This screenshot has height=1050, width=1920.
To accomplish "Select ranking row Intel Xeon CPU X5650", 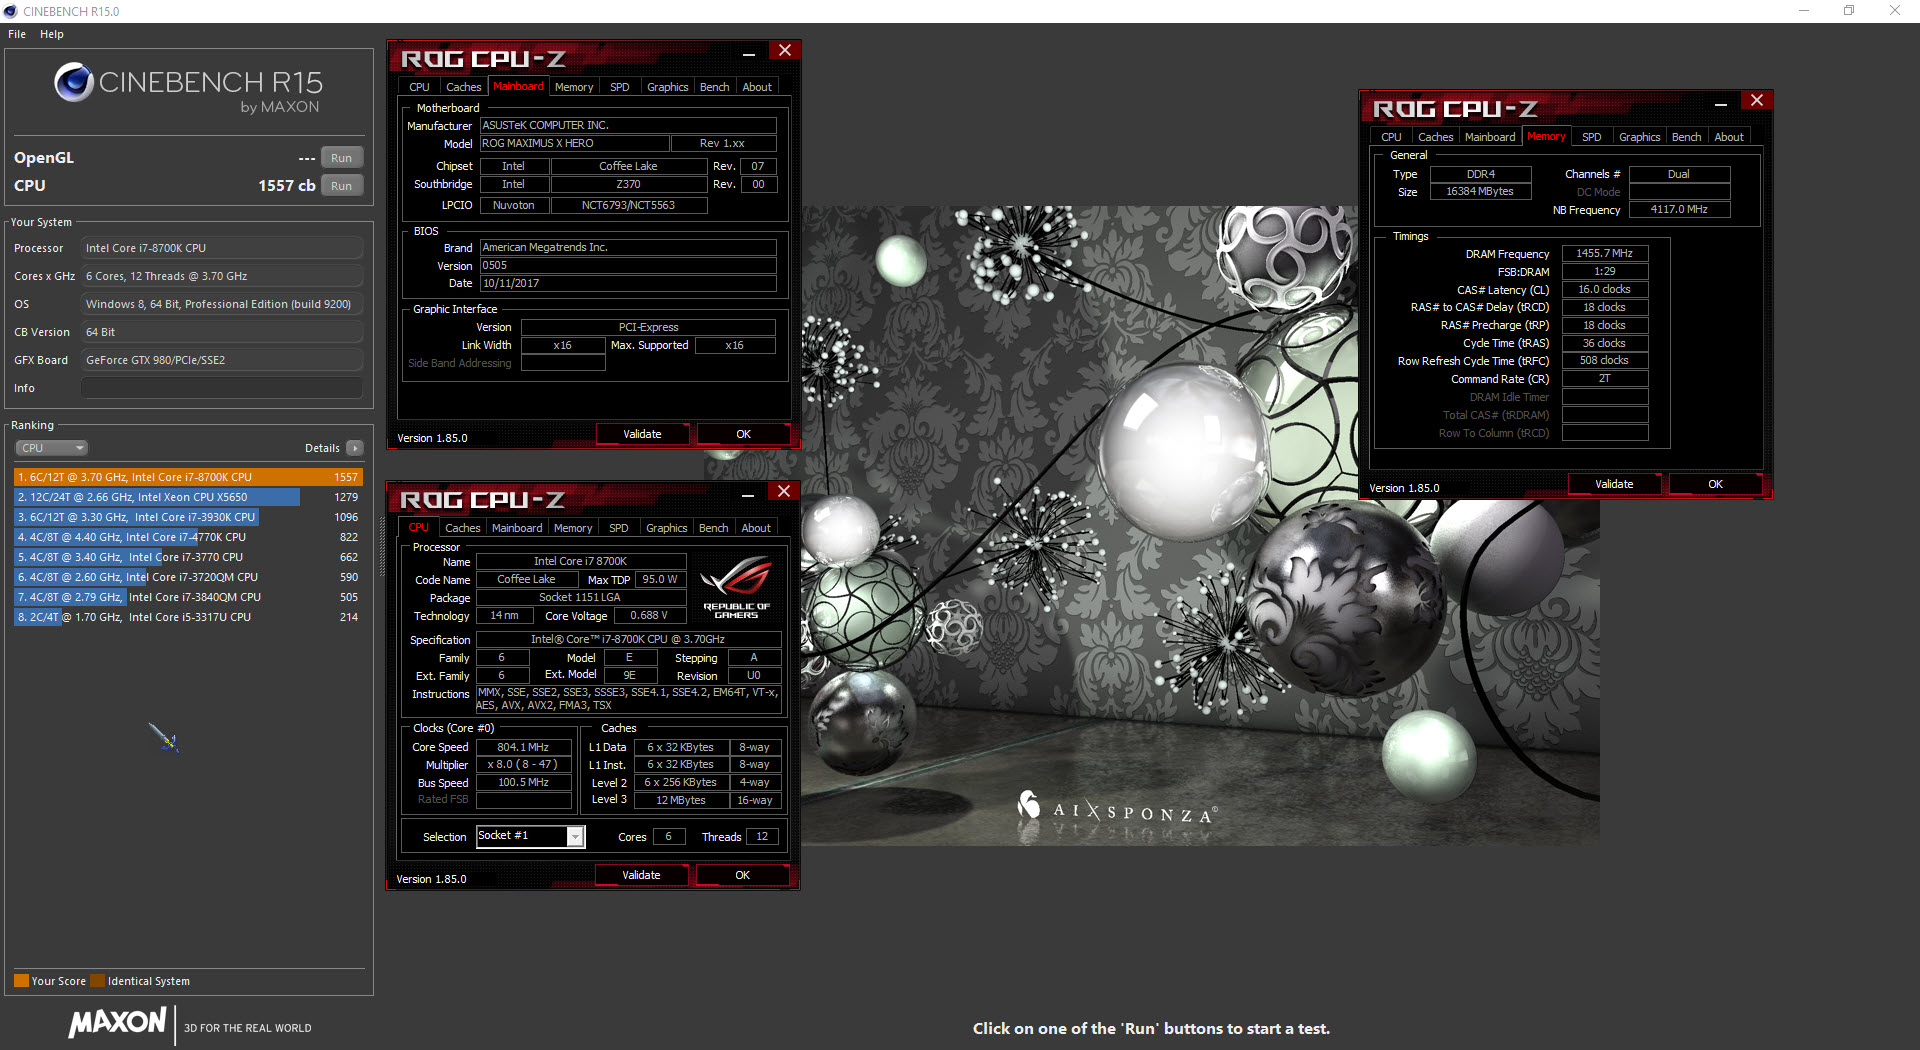I will [188, 497].
